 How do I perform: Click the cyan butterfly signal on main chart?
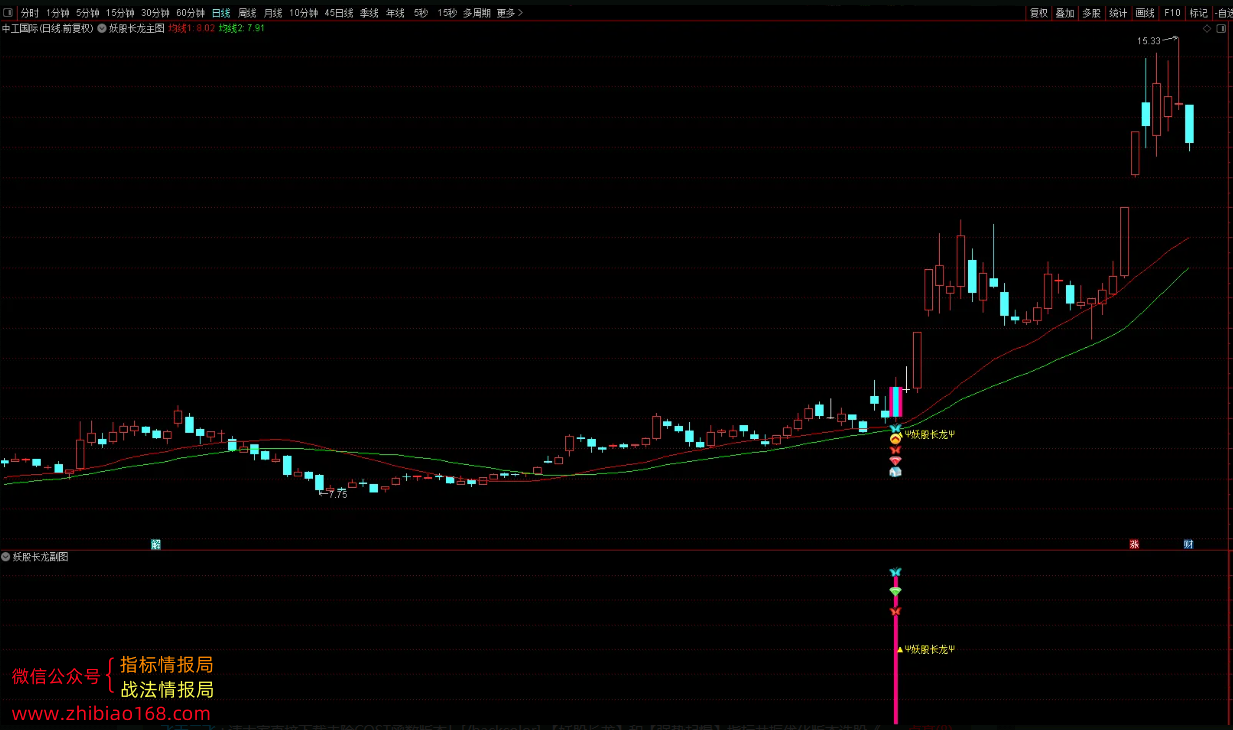[896, 427]
